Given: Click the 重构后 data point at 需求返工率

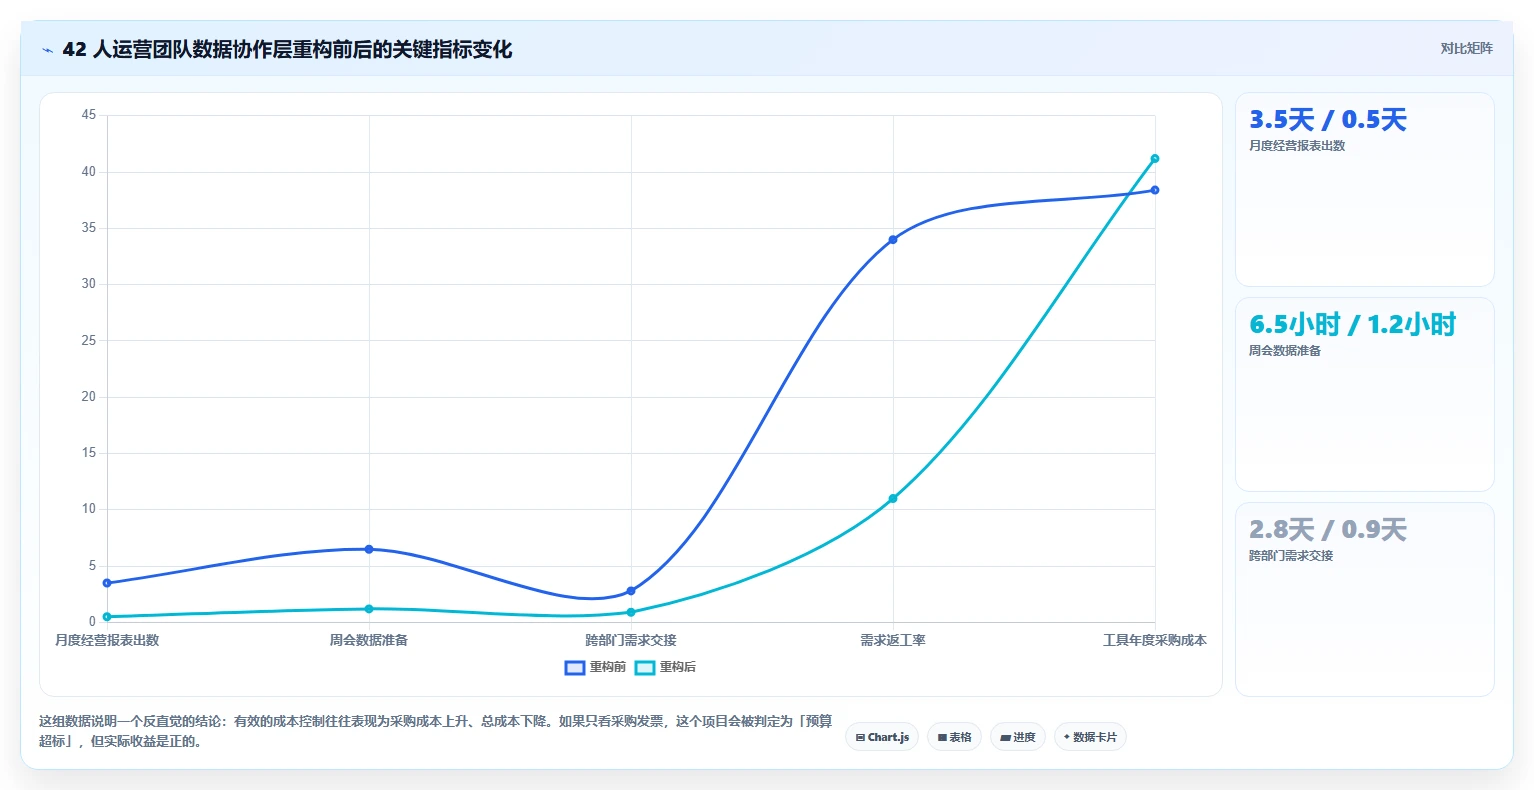Looking at the screenshot, I should [893, 498].
